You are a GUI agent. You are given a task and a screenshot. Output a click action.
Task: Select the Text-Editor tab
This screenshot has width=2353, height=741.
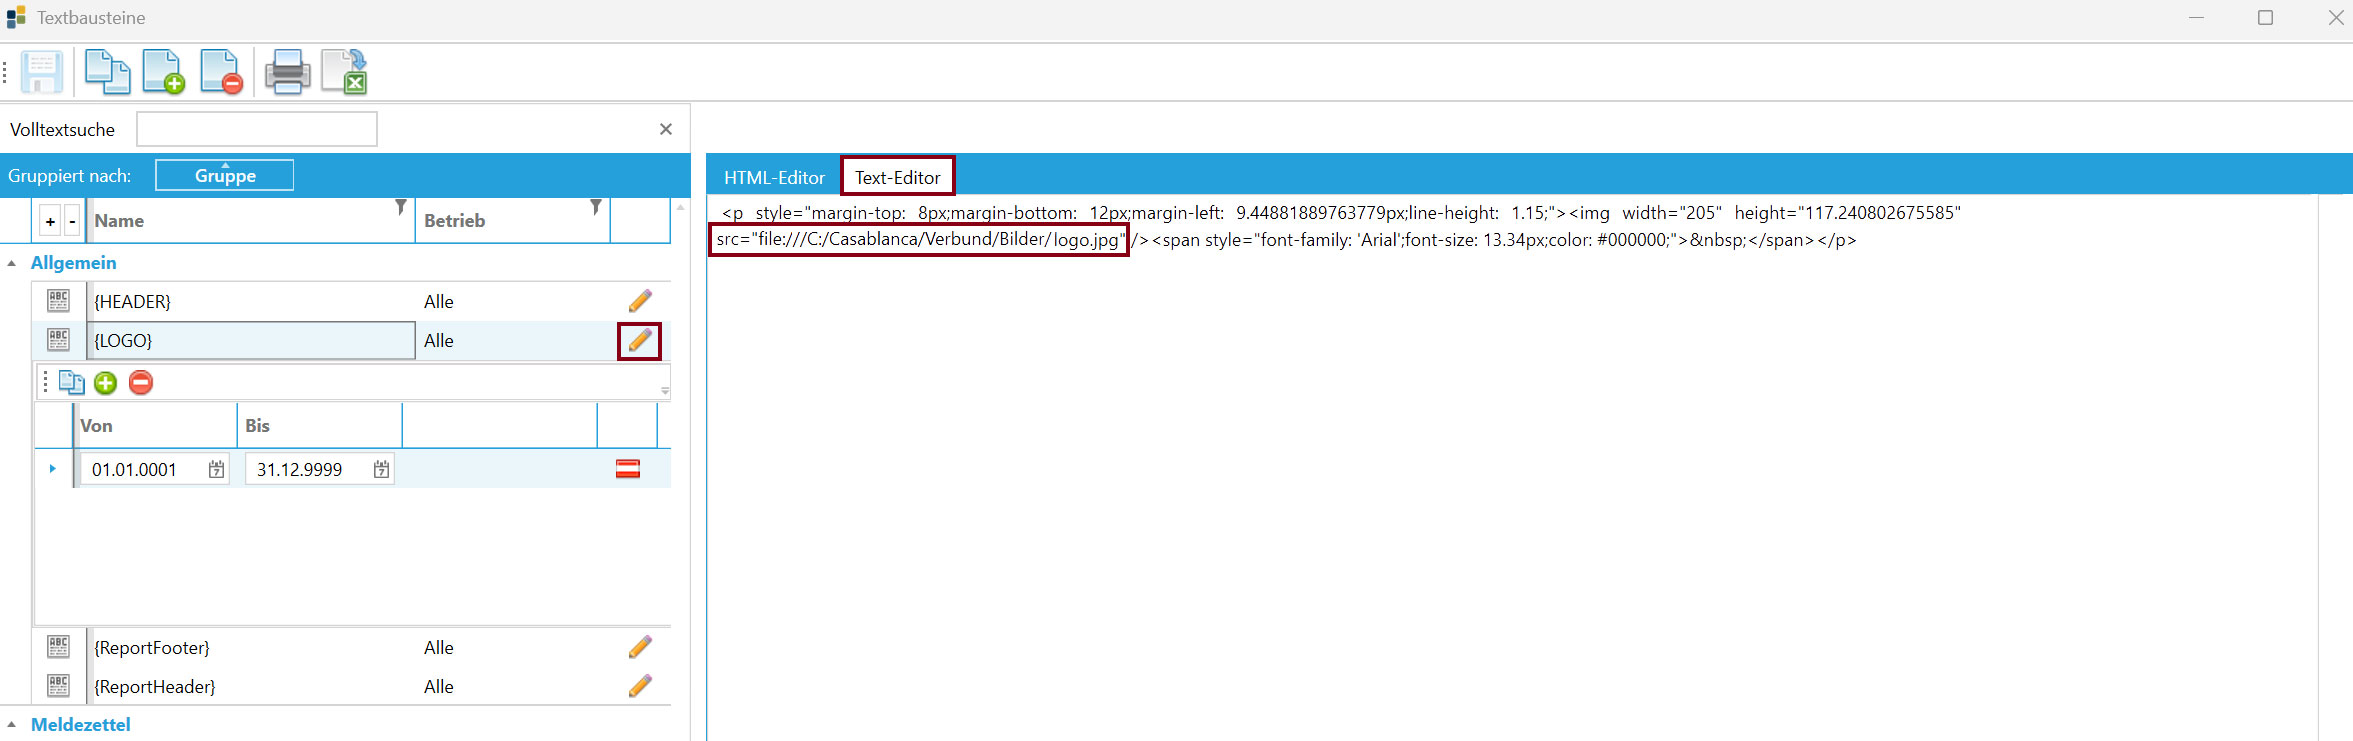[x=897, y=177]
